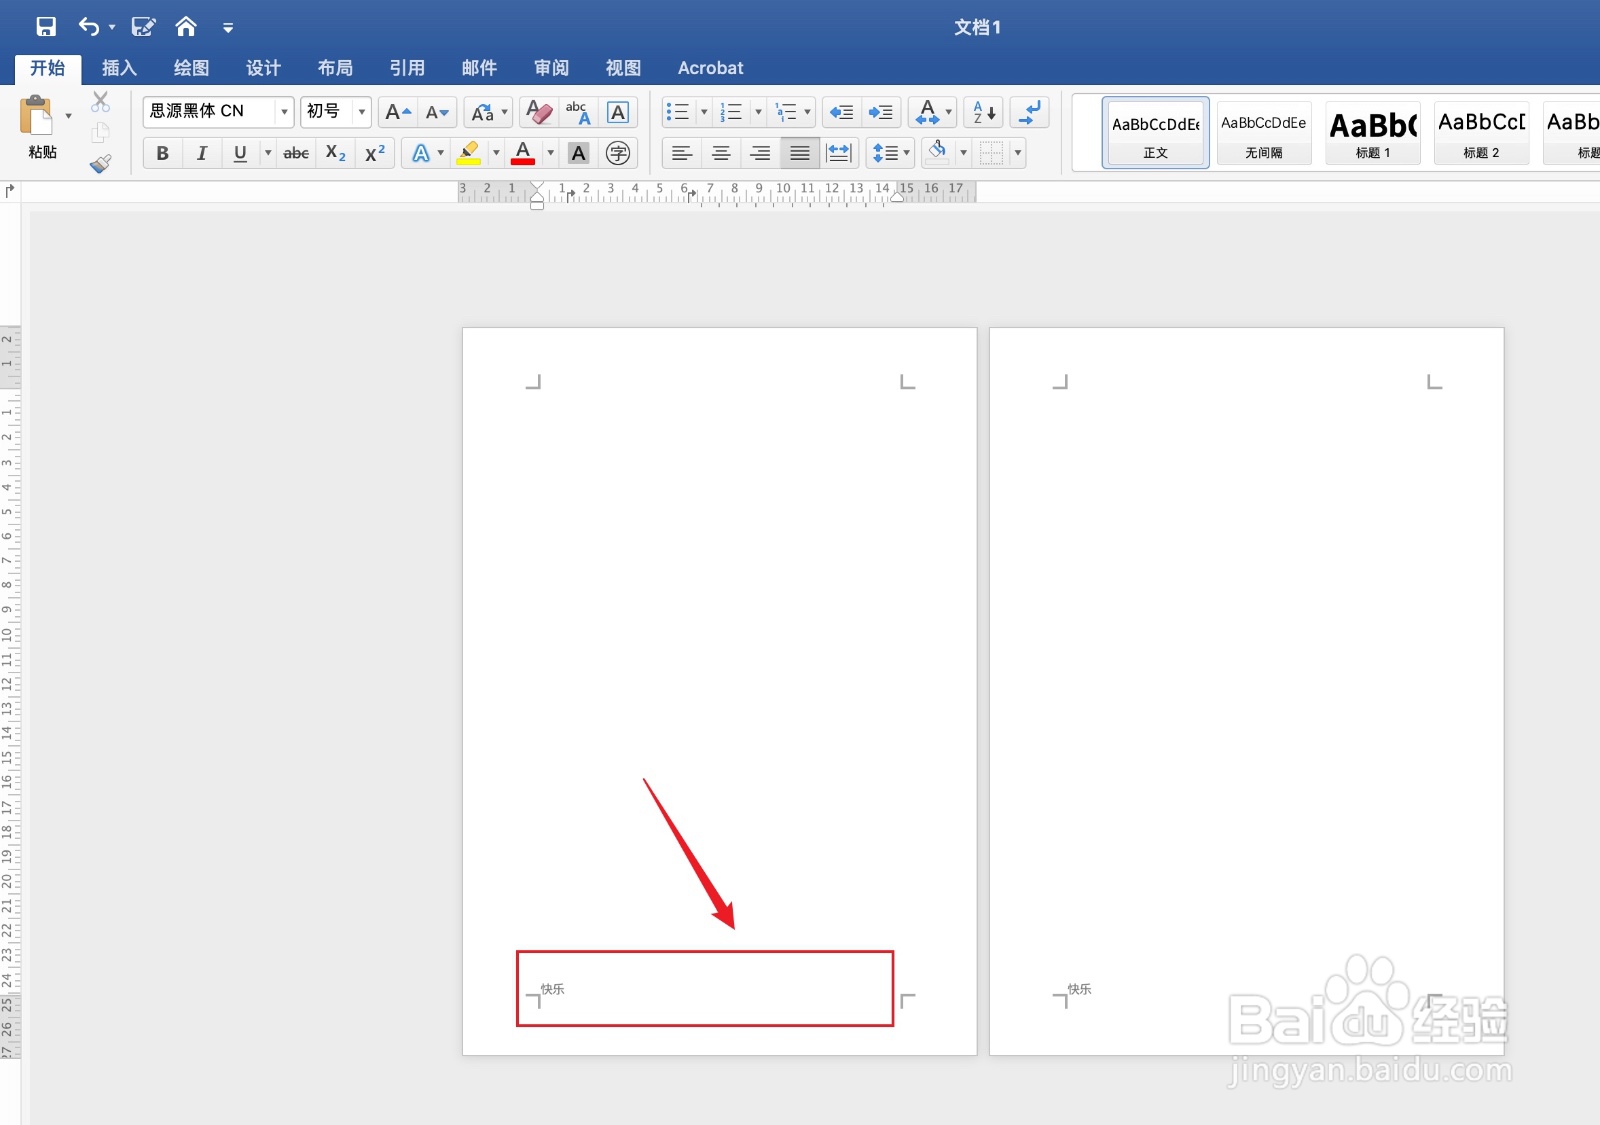Image resolution: width=1600 pixels, height=1125 pixels.
Task: Open the 引用 ribbon tab
Action: pyautogui.click(x=407, y=68)
